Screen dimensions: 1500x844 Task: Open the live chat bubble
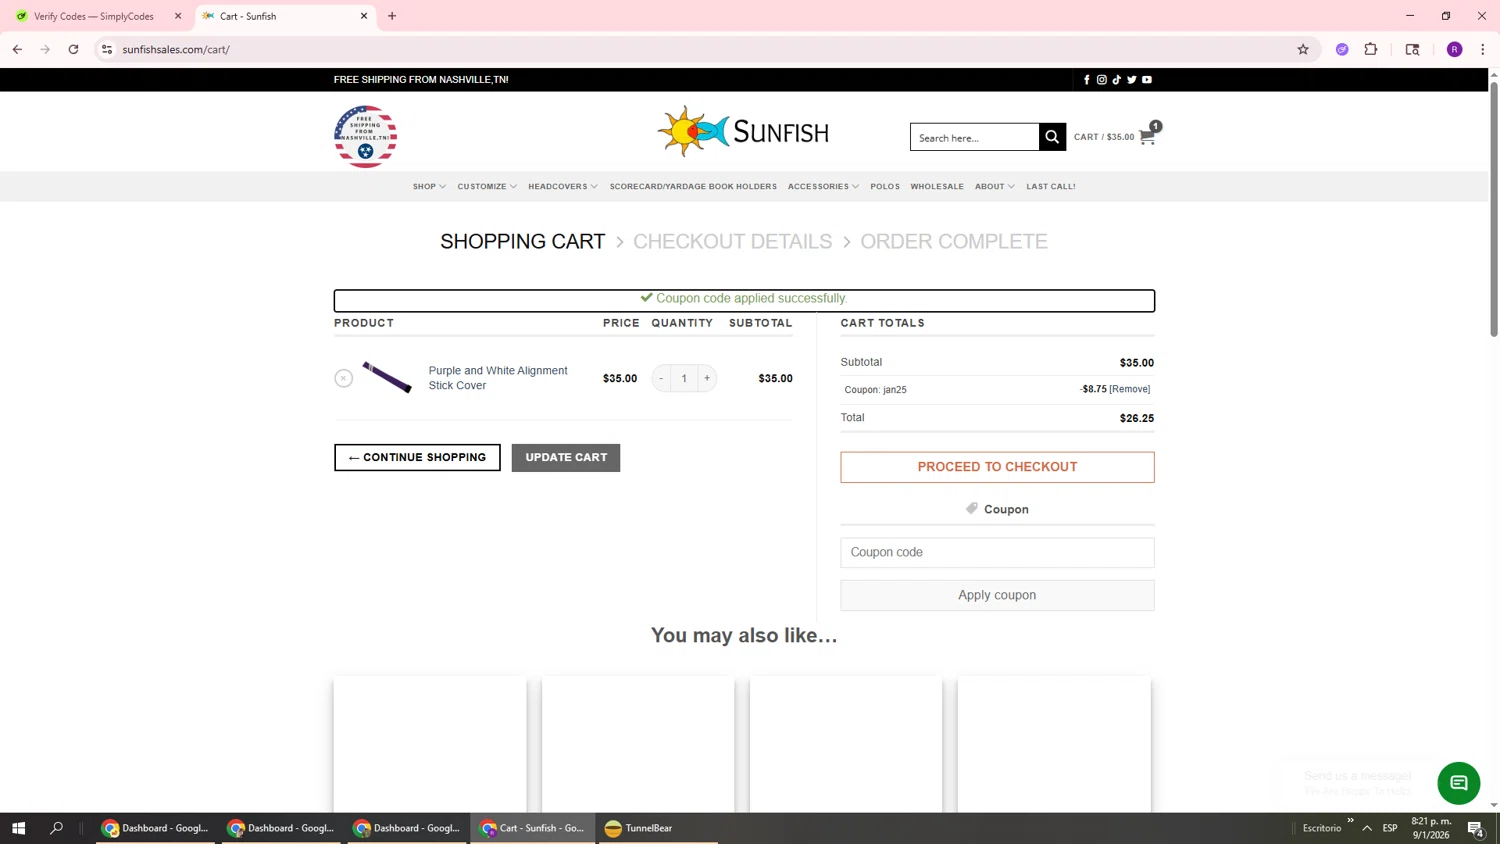tap(1459, 783)
